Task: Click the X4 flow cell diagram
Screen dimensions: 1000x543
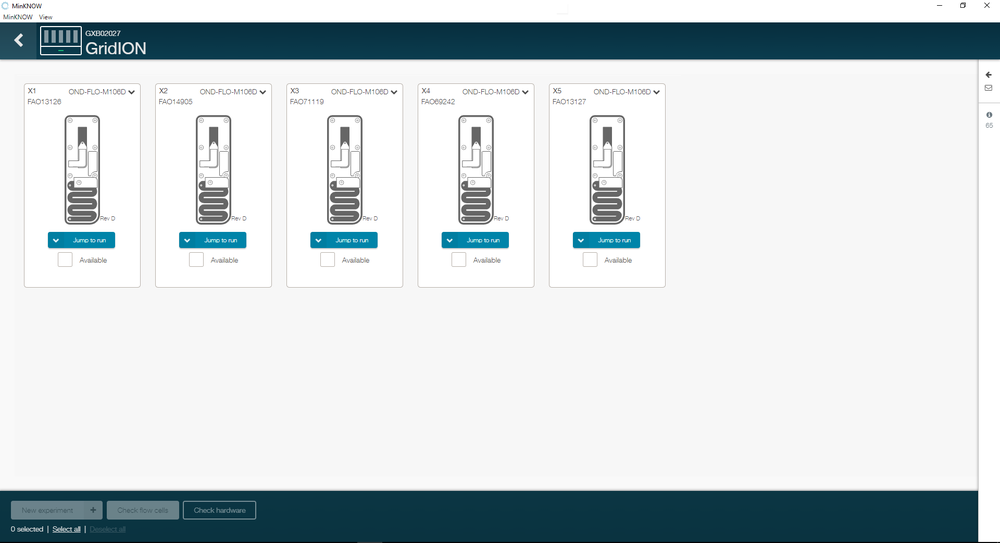Action: point(476,170)
